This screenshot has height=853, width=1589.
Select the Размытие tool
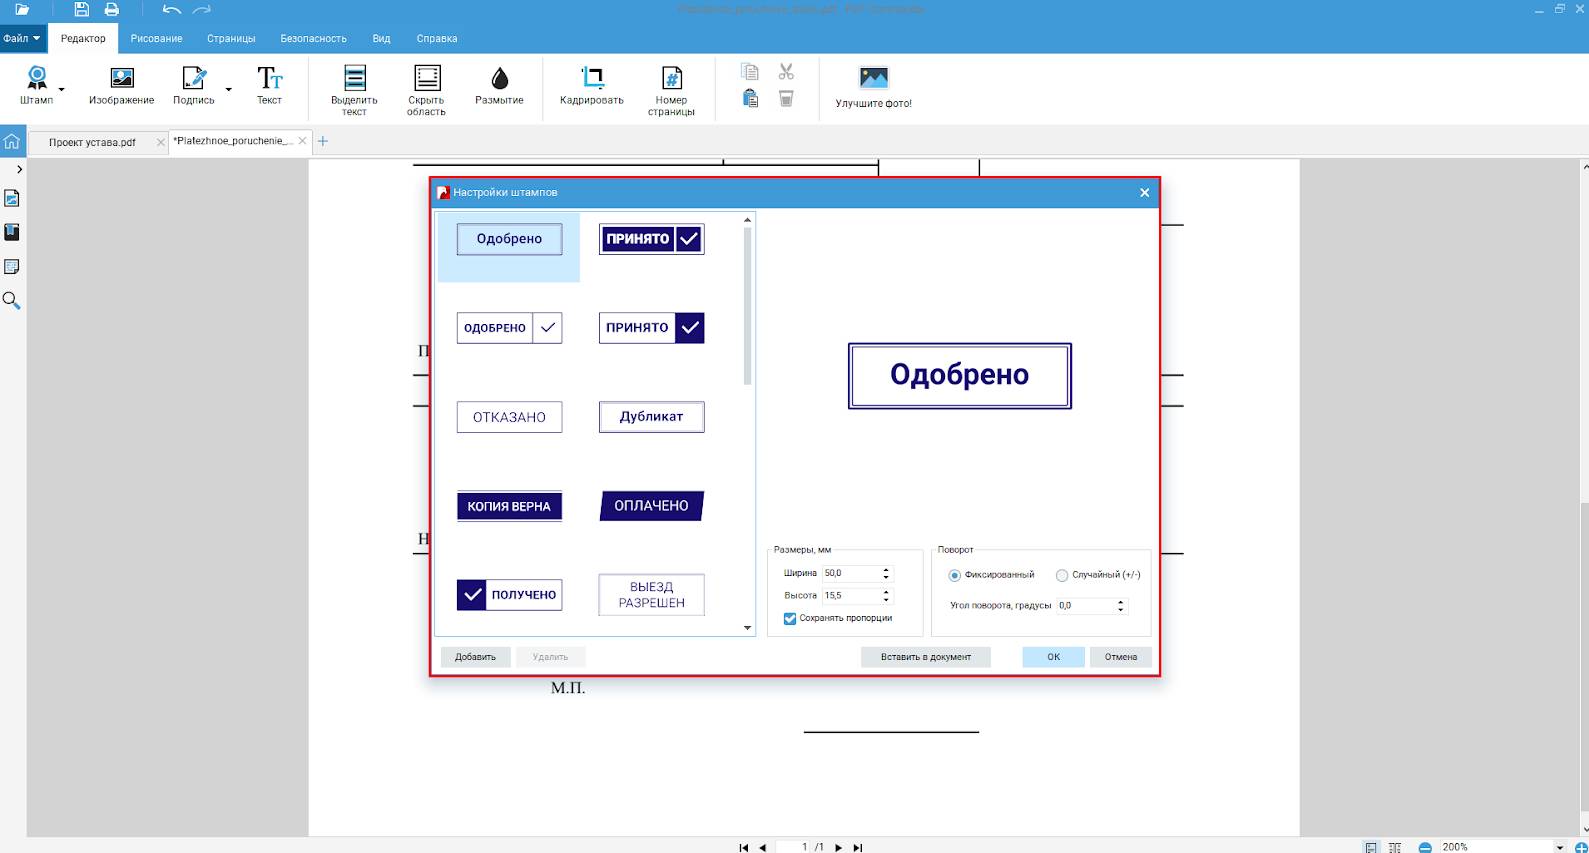click(x=499, y=85)
